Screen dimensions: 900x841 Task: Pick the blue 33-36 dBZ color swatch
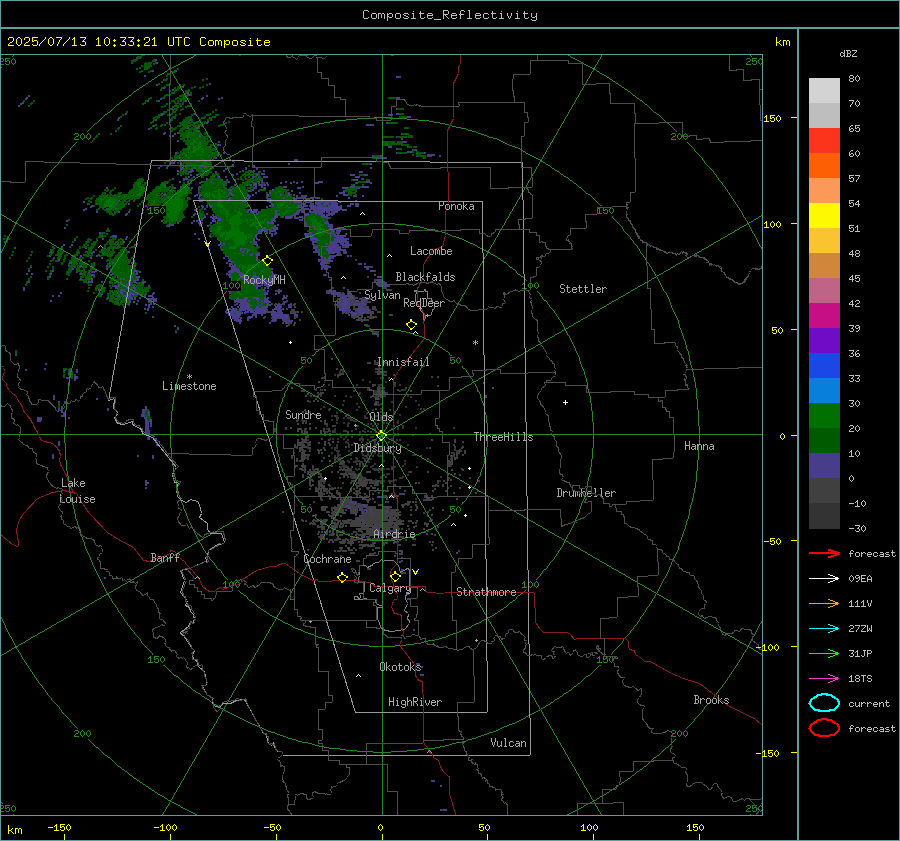[x=824, y=366]
